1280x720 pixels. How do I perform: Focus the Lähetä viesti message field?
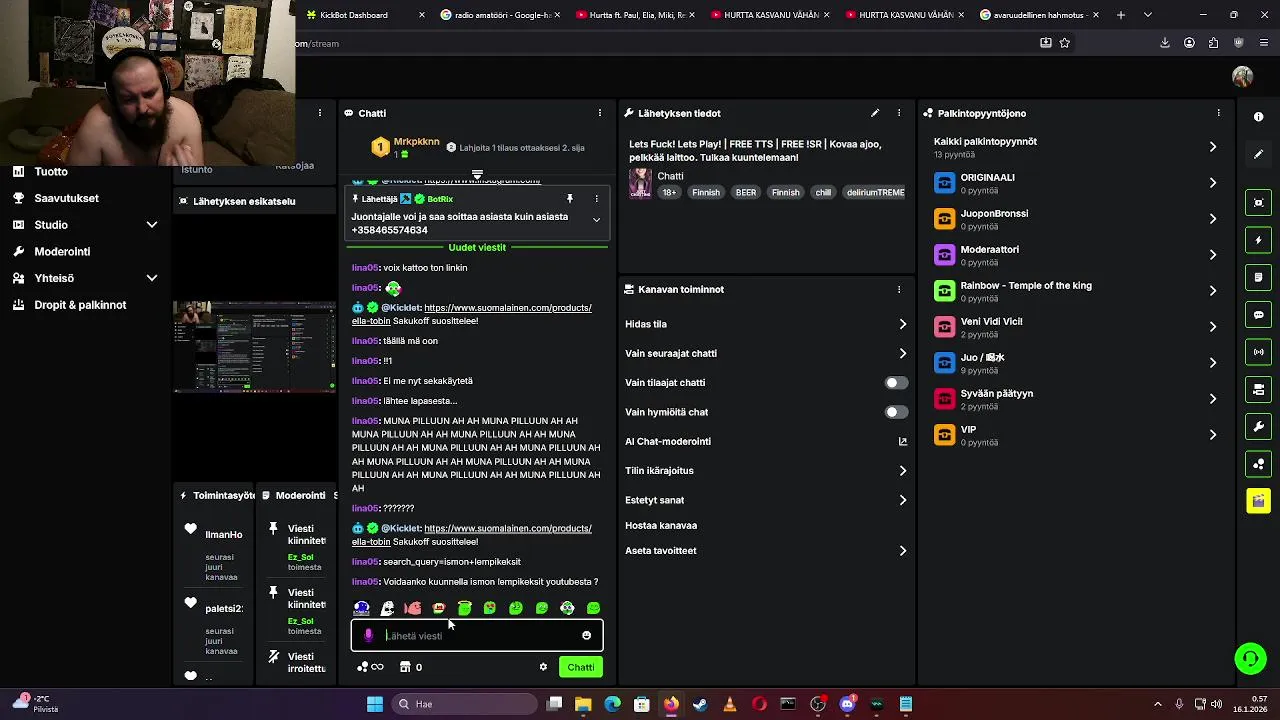477,635
